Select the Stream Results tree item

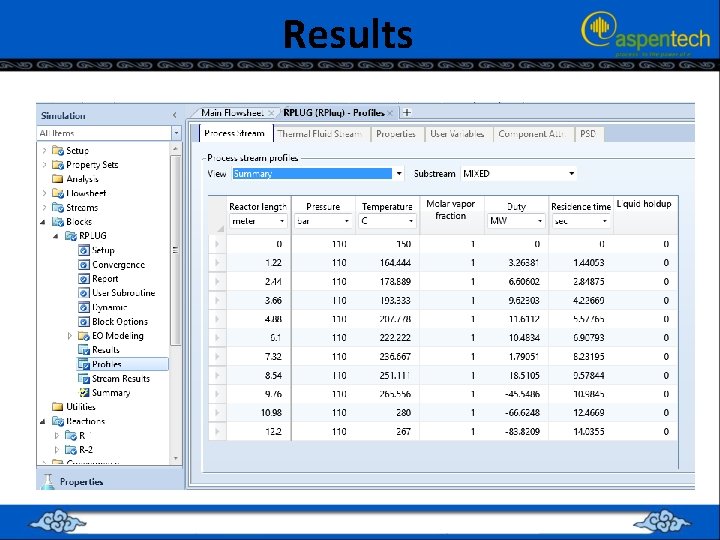click(121, 378)
